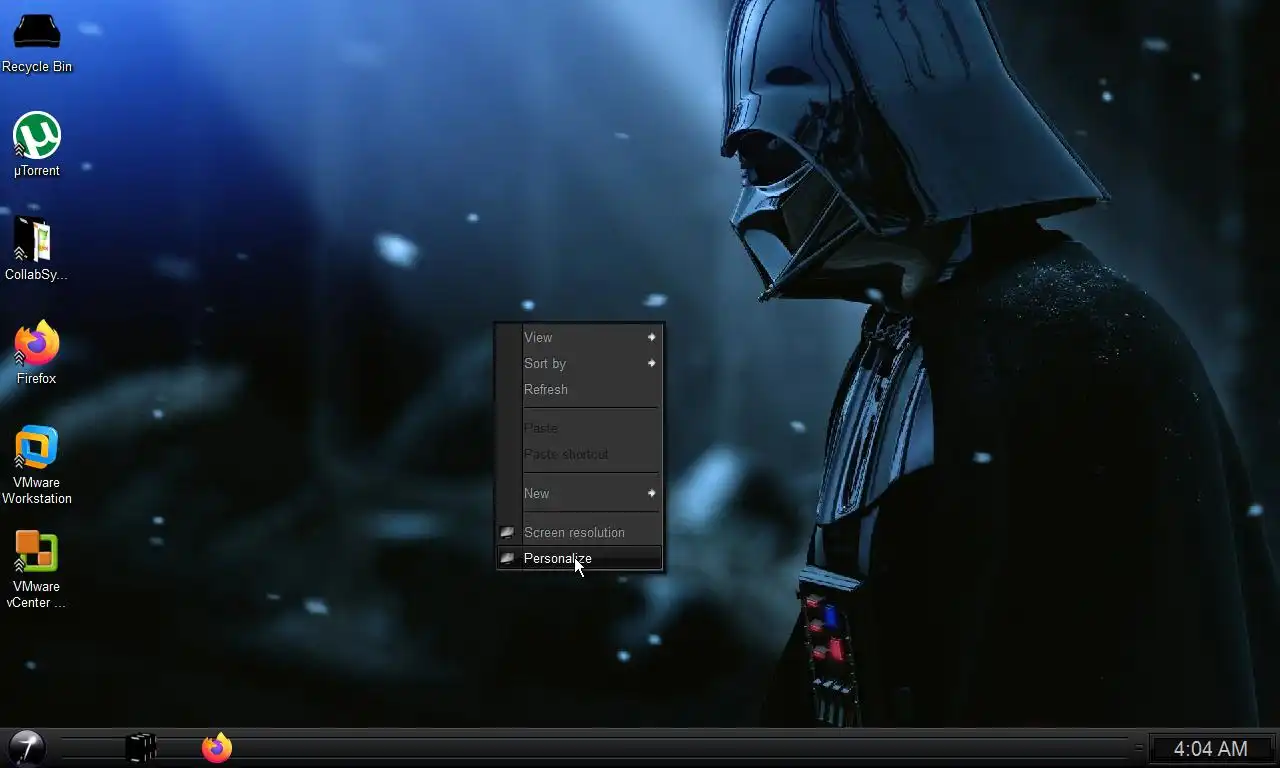Open the Sort by submenu
Viewport: 1280px width, 768px height.
pyautogui.click(x=579, y=363)
